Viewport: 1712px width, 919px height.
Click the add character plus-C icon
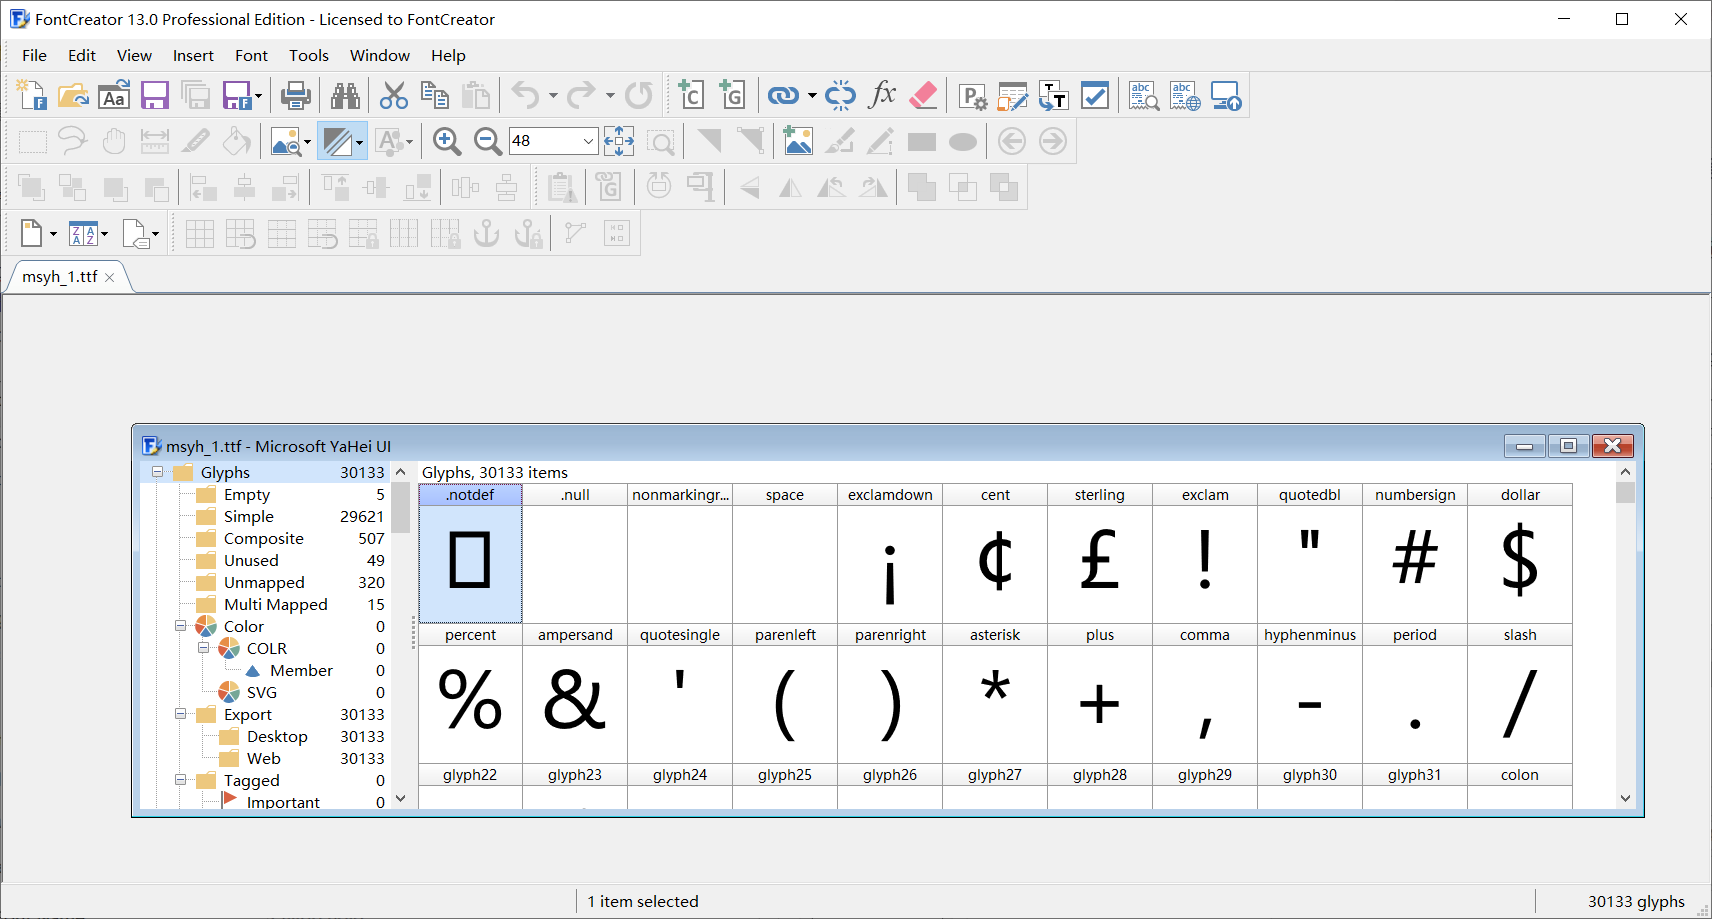pyautogui.click(x=691, y=96)
